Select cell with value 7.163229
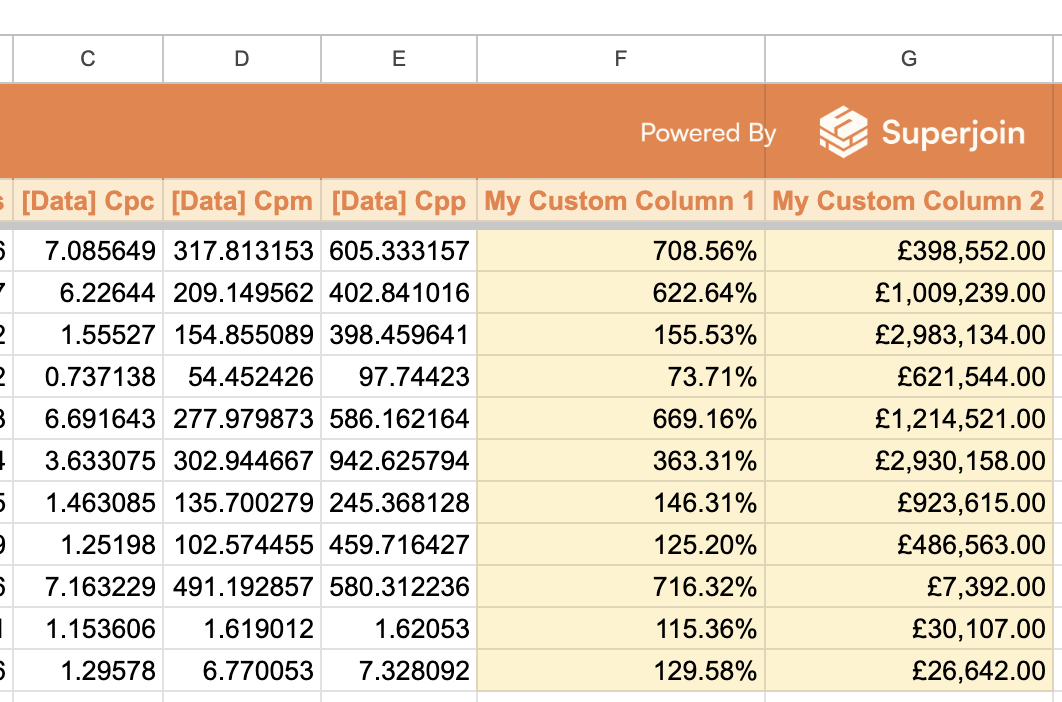This screenshot has height=702, width=1062. click(x=88, y=587)
